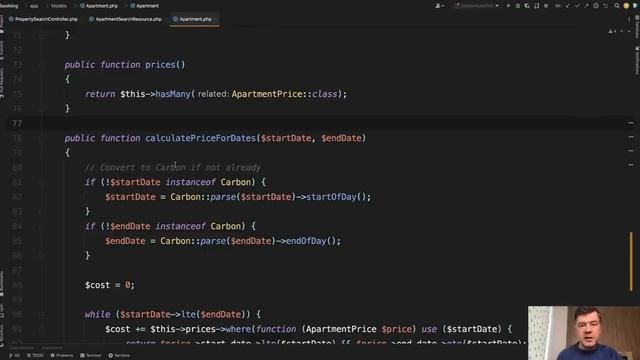Open the Services tool window
Viewport: 640px width, 360px height.
tap(119, 356)
